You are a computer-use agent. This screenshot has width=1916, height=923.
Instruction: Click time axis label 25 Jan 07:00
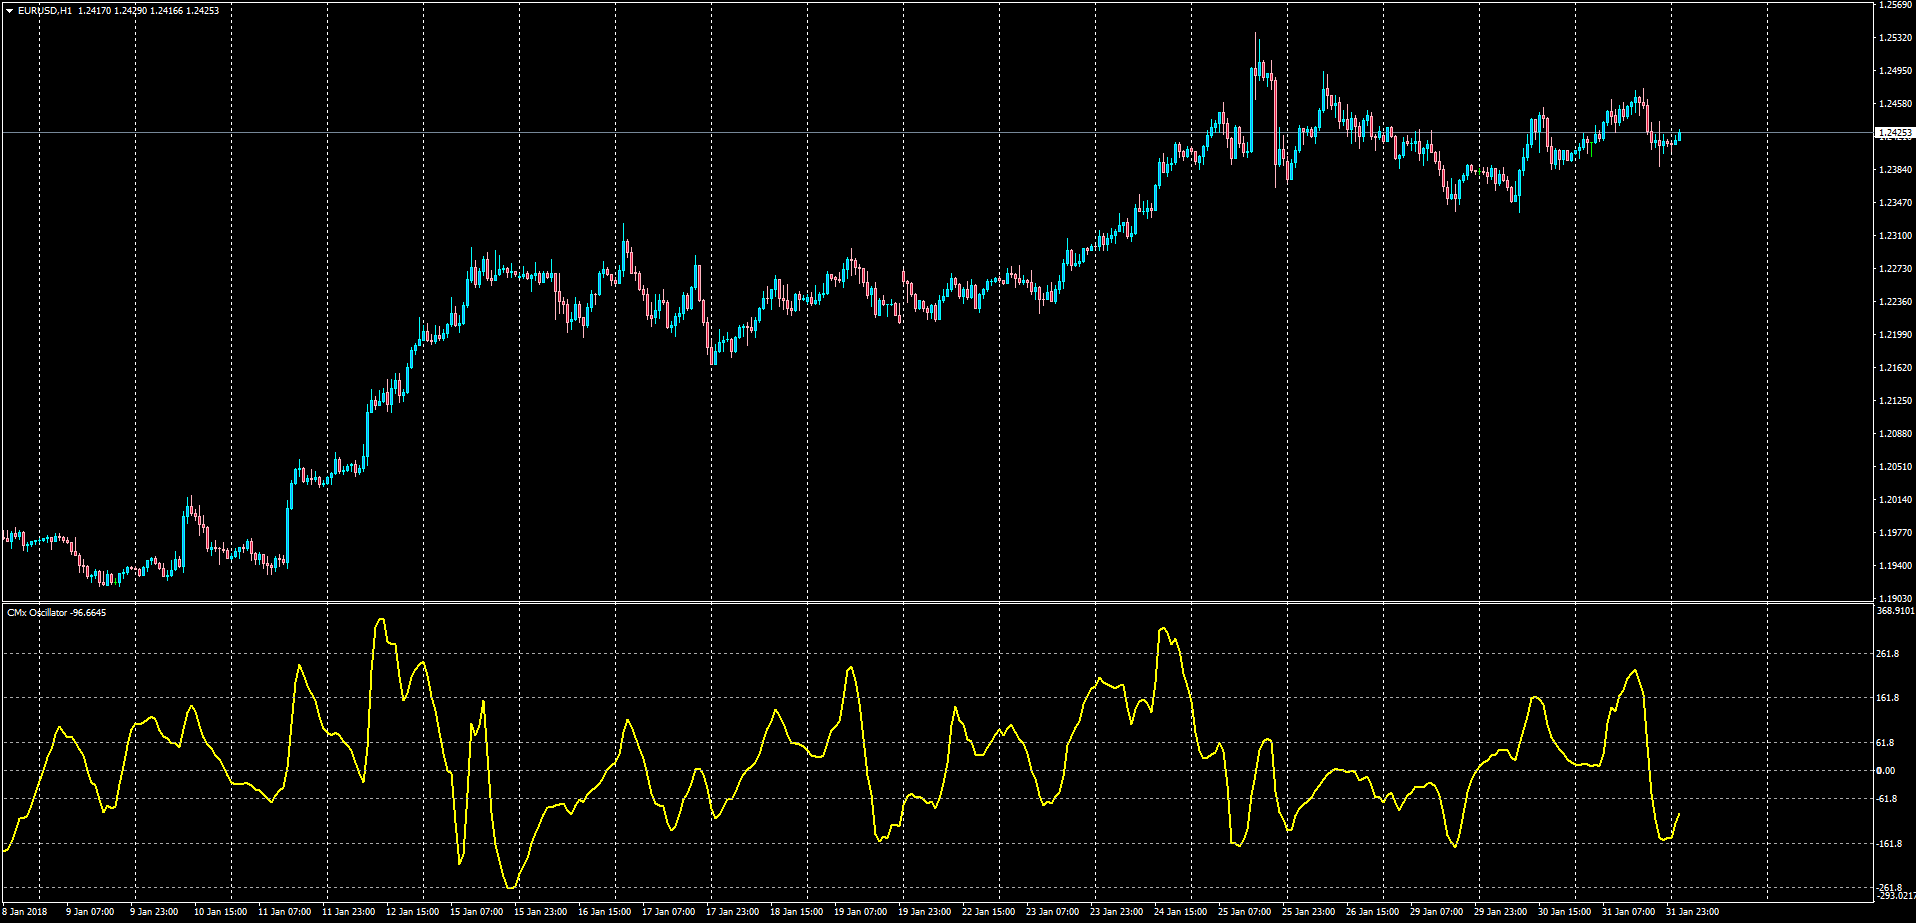coord(1244,912)
